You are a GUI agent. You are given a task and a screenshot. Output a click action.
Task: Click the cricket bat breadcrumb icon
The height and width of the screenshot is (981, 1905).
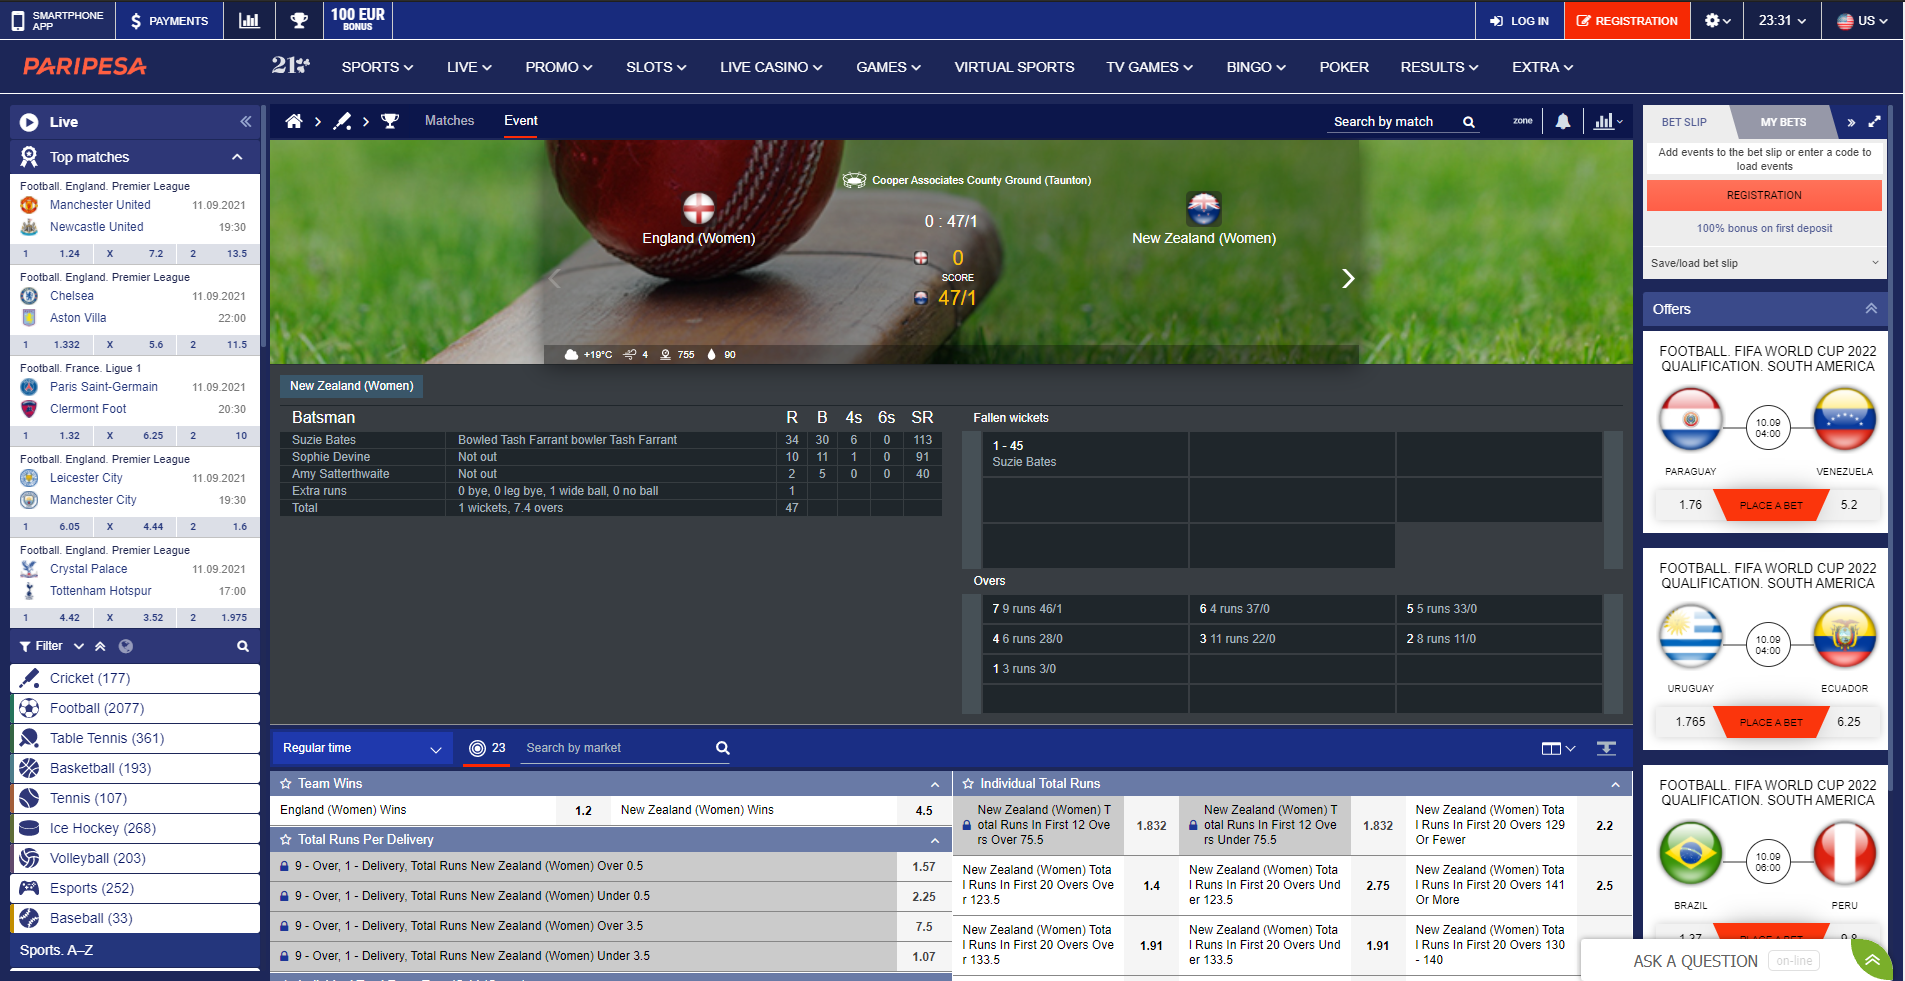pos(342,121)
